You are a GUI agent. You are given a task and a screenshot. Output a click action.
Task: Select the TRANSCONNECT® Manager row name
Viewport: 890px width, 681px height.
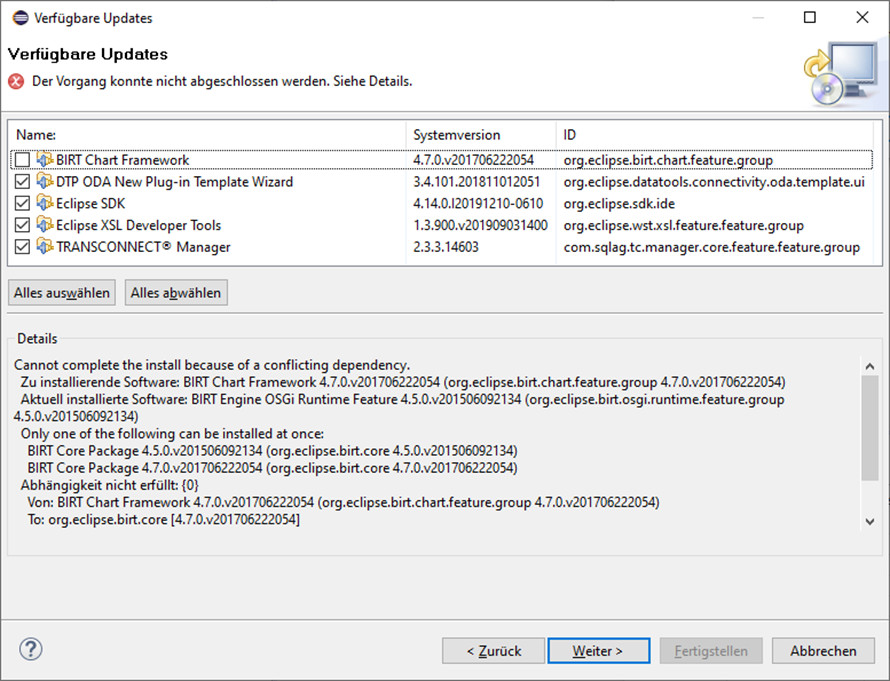tap(143, 247)
